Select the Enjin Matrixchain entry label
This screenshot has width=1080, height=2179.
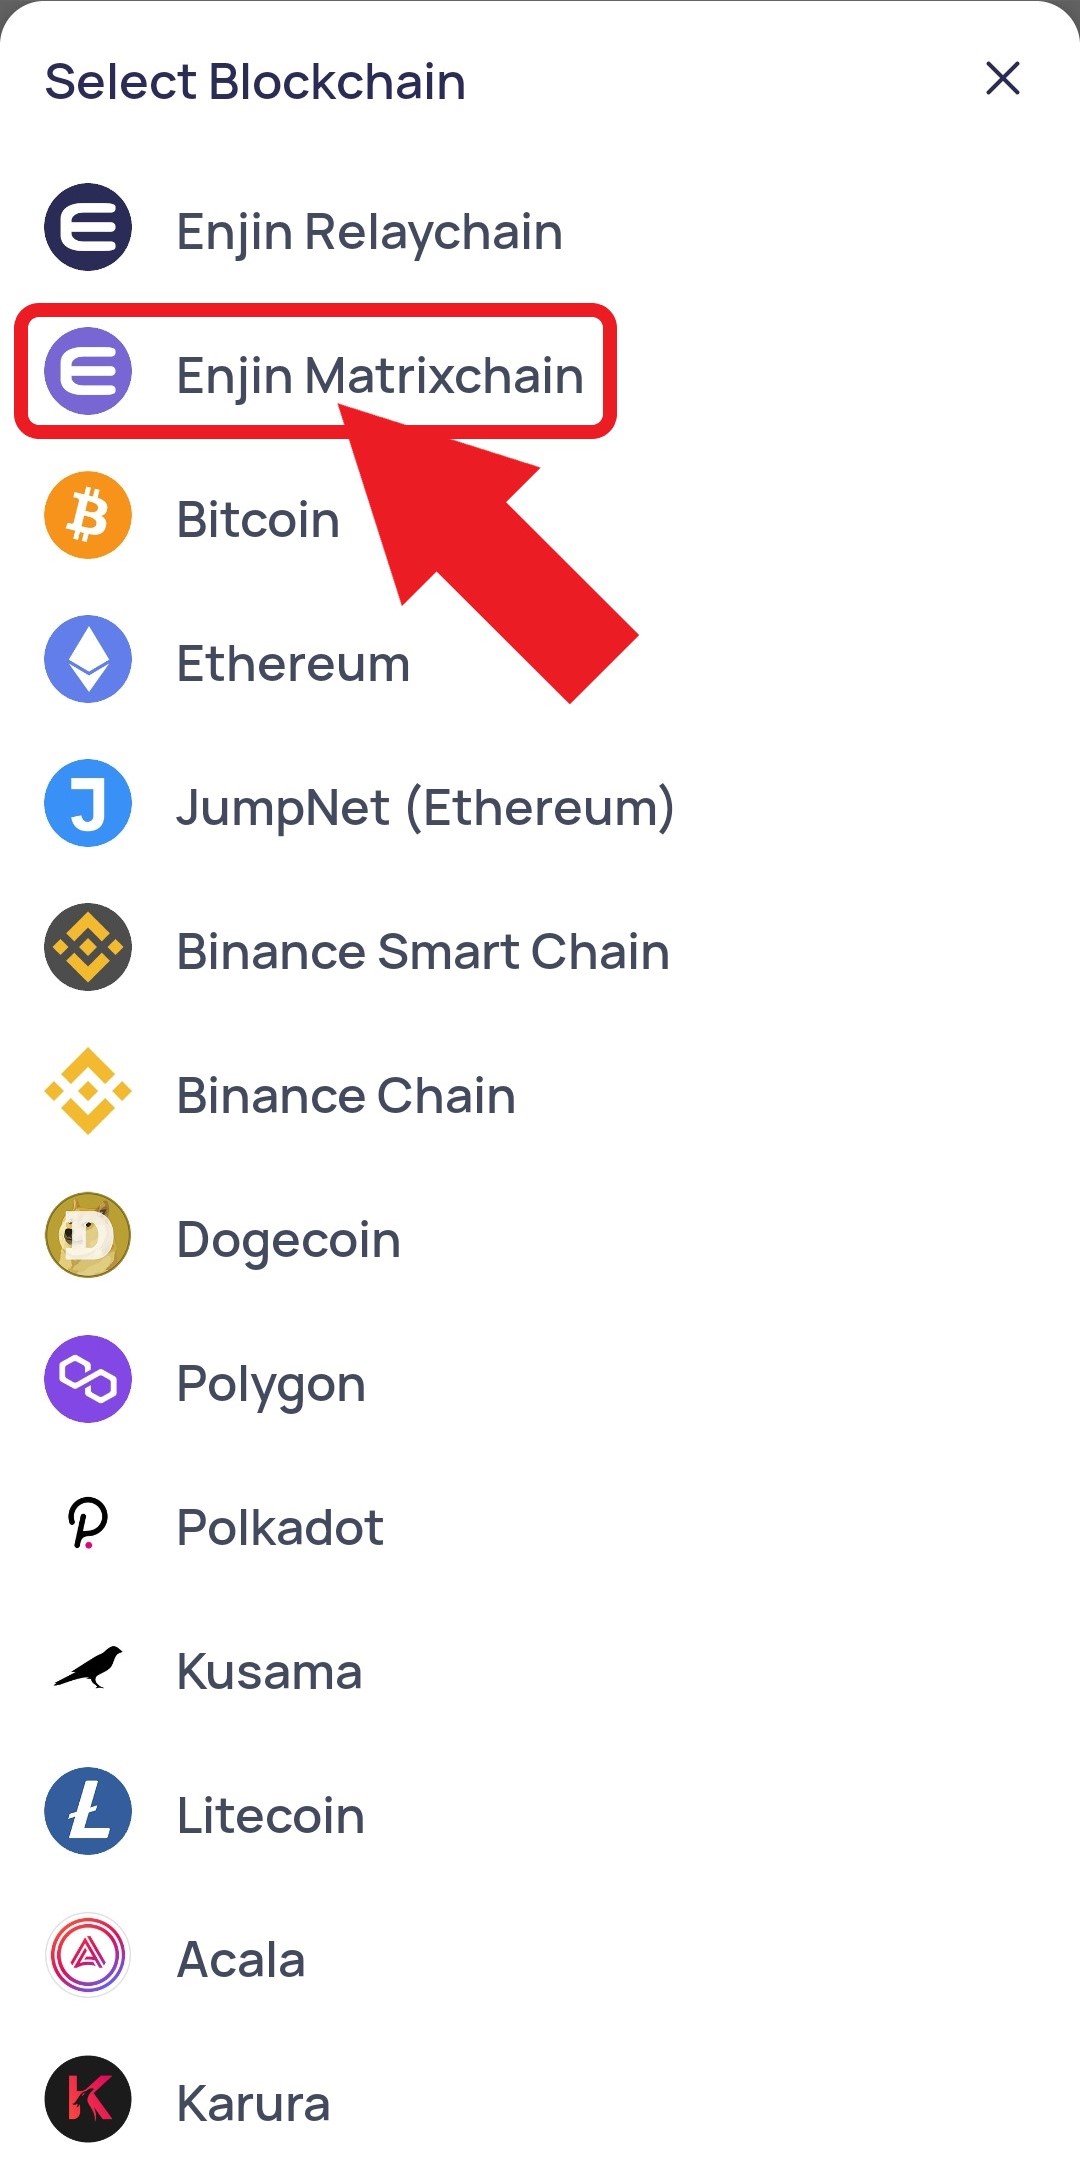(x=380, y=376)
